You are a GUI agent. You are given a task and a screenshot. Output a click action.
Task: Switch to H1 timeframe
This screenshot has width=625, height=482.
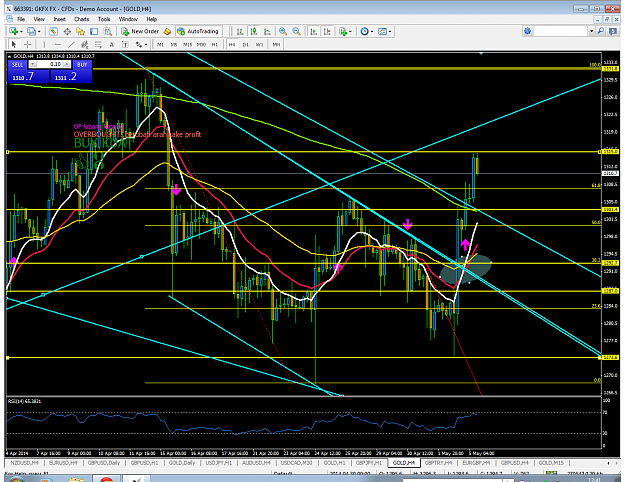click(x=214, y=45)
